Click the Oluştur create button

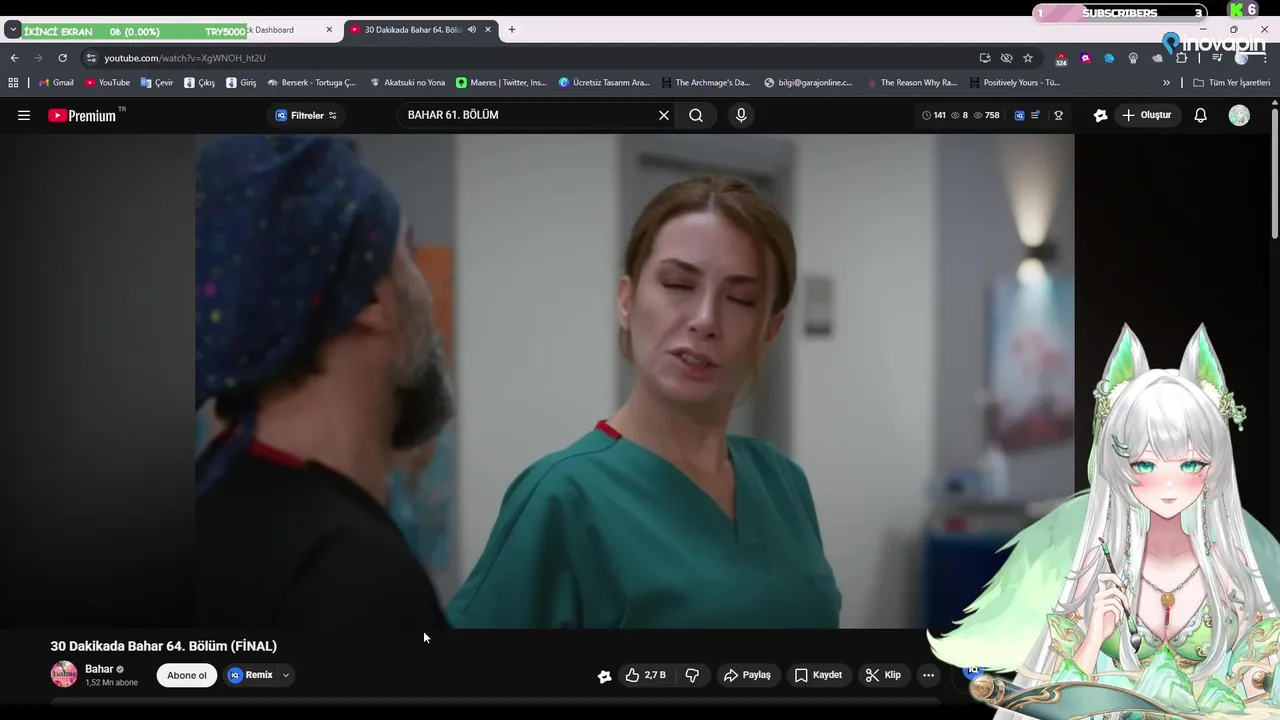pyautogui.click(x=1146, y=115)
